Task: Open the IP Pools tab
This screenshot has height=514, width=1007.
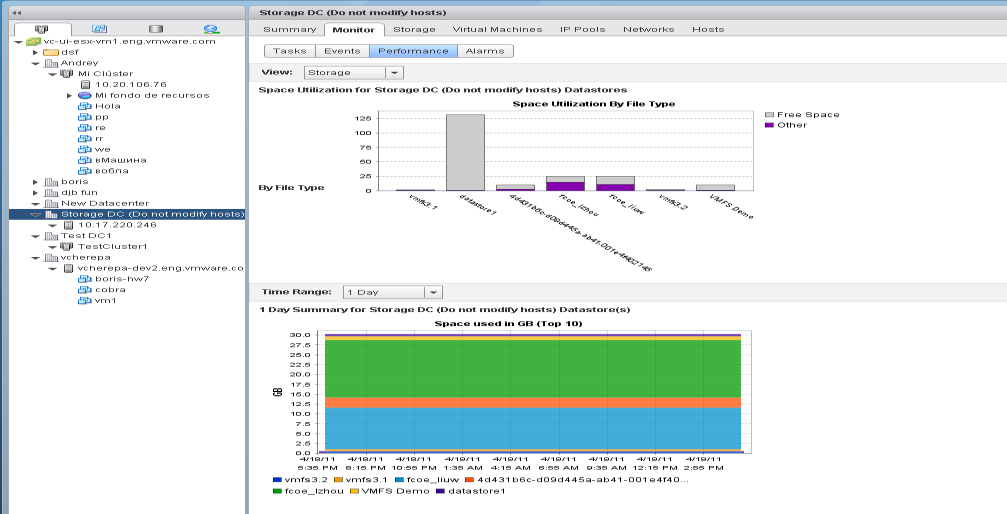Action: pos(582,29)
